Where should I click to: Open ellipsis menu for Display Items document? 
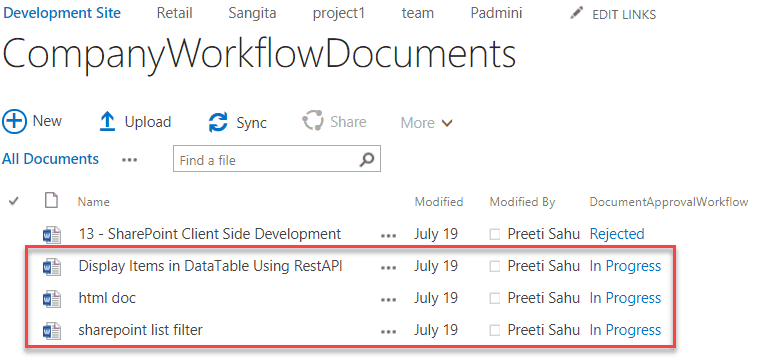[x=388, y=267]
